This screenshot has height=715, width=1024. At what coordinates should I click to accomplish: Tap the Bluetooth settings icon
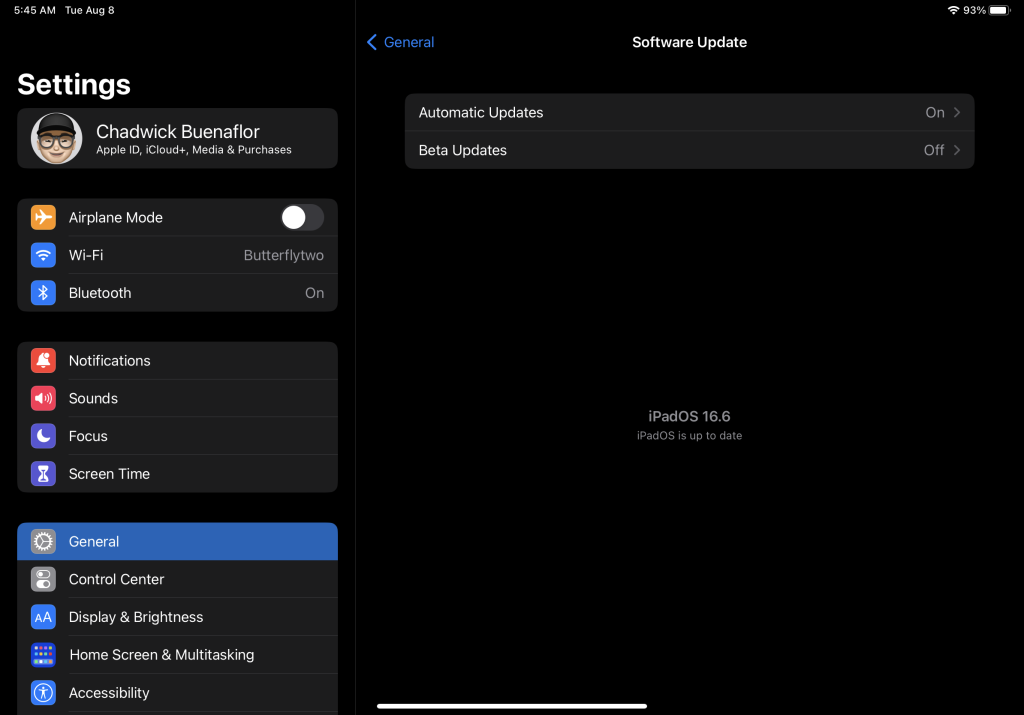click(43, 293)
